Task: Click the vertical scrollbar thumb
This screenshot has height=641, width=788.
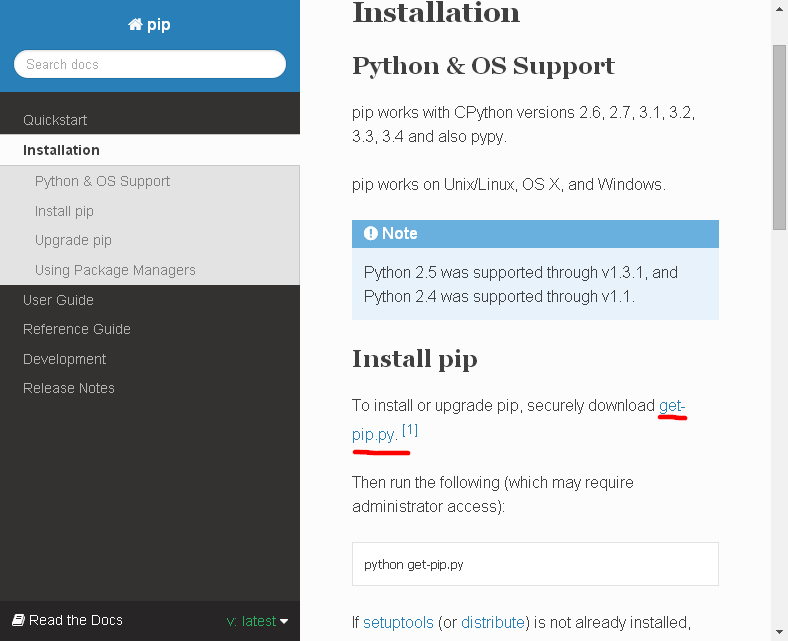Action: click(779, 137)
